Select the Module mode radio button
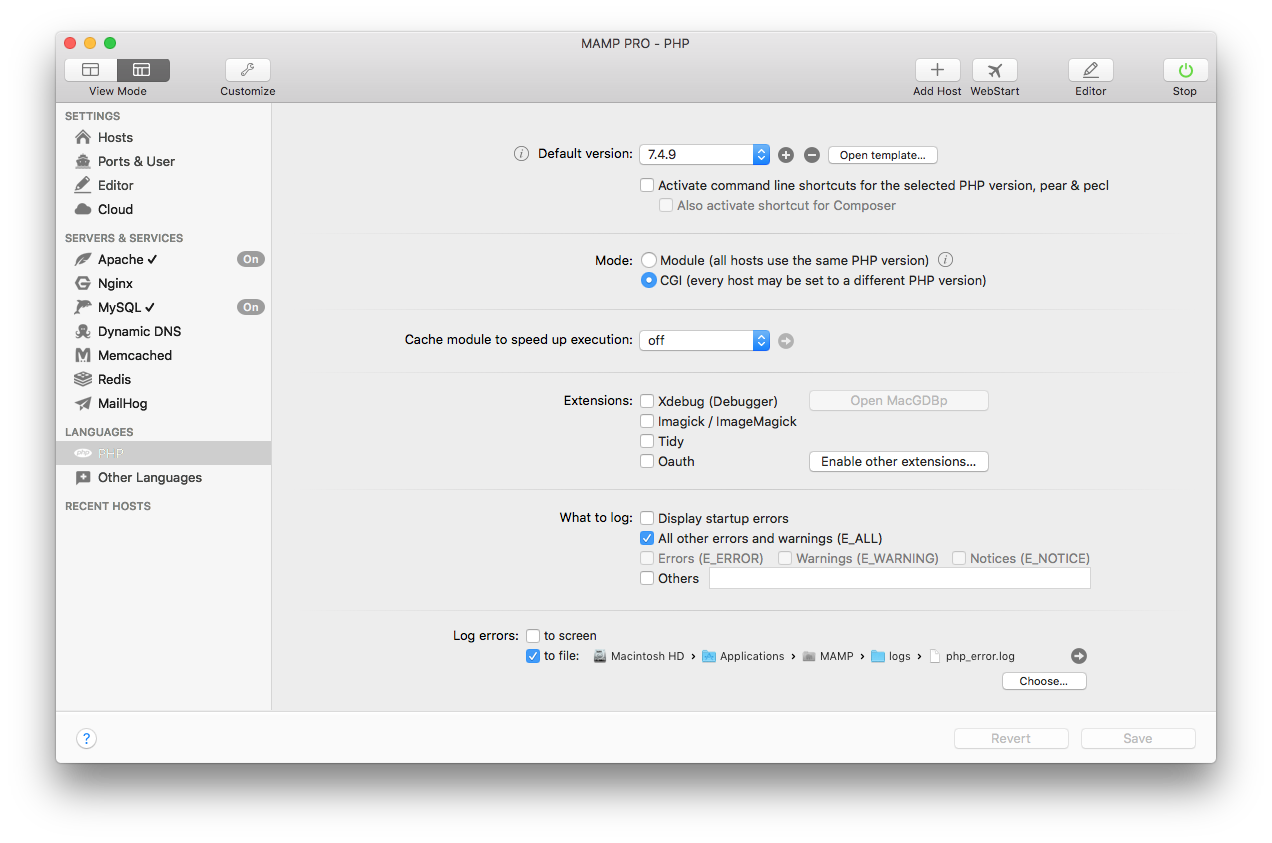 [649, 259]
